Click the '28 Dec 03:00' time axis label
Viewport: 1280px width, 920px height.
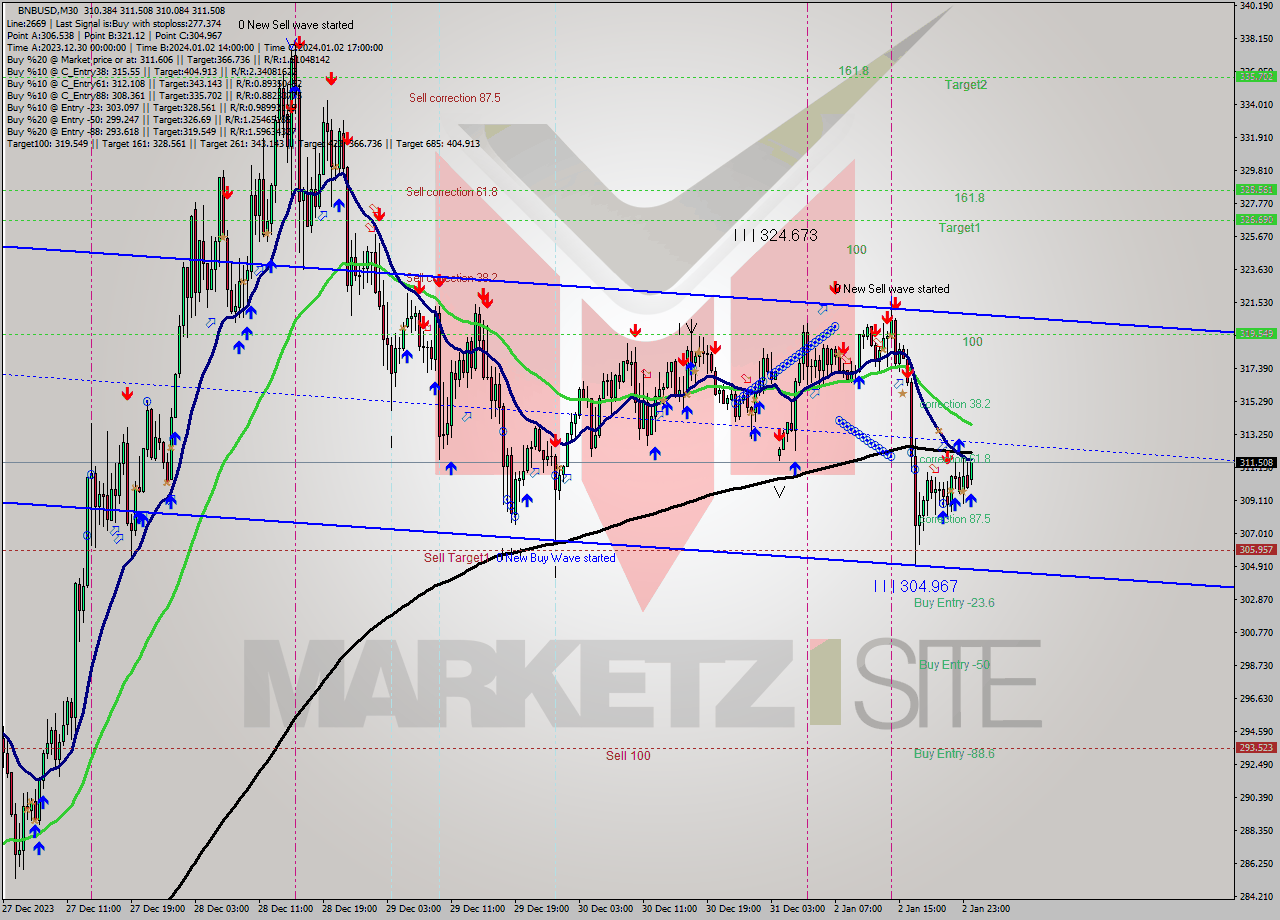pyautogui.click(x=221, y=909)
